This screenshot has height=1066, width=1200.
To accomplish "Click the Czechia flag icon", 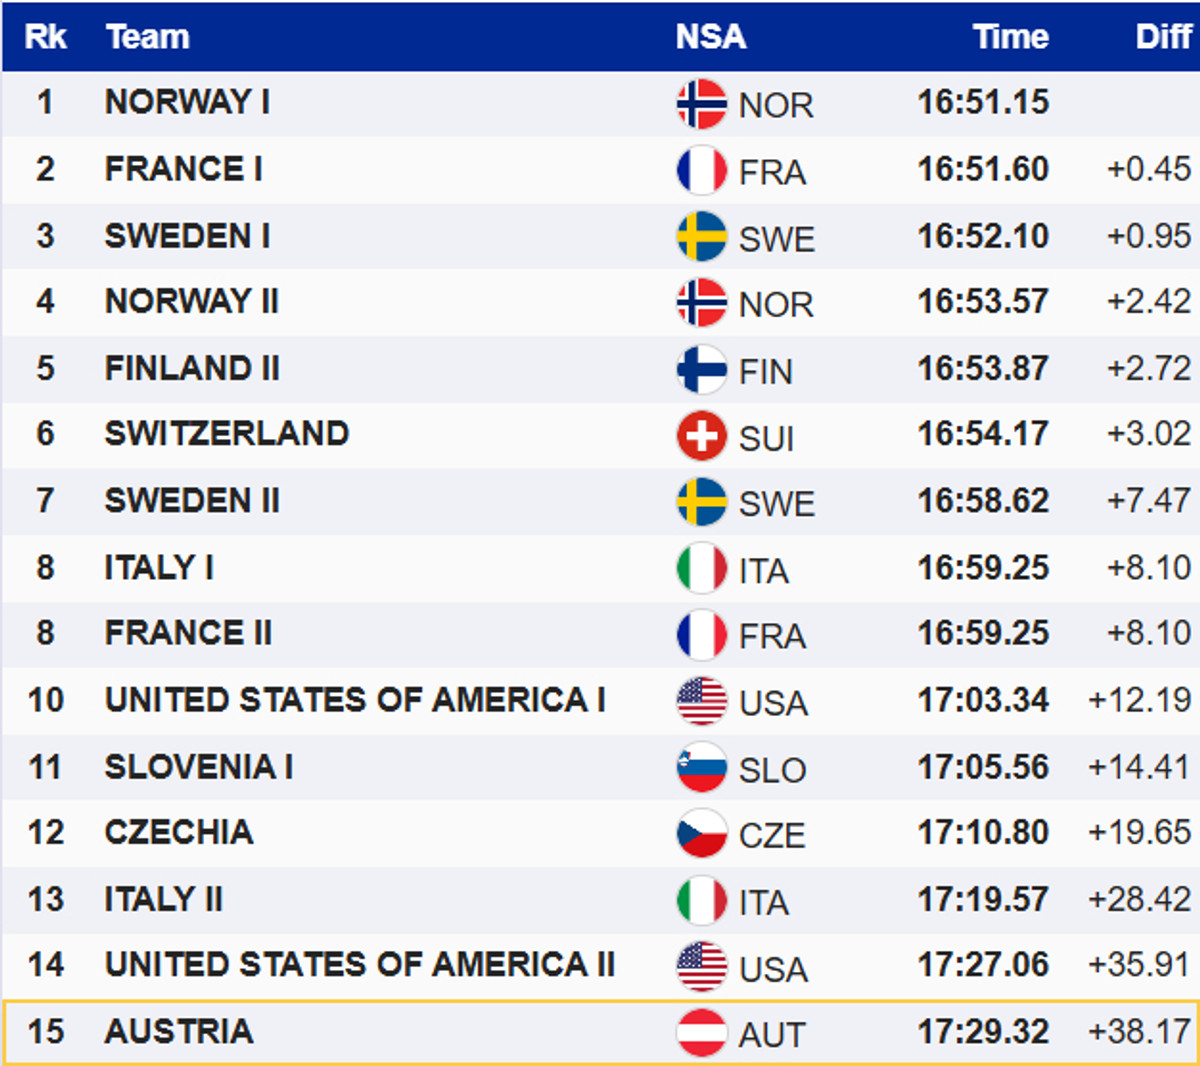I will coord(701,834).
